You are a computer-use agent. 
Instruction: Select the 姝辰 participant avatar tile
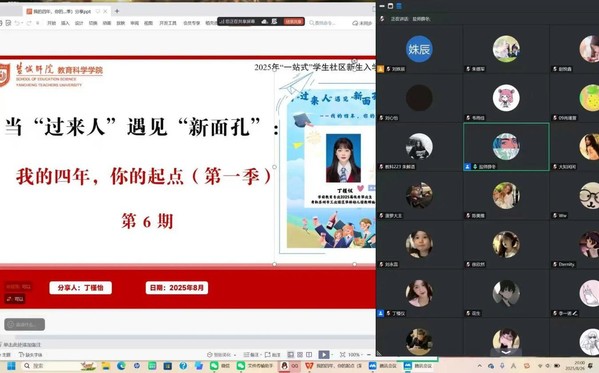419,49
